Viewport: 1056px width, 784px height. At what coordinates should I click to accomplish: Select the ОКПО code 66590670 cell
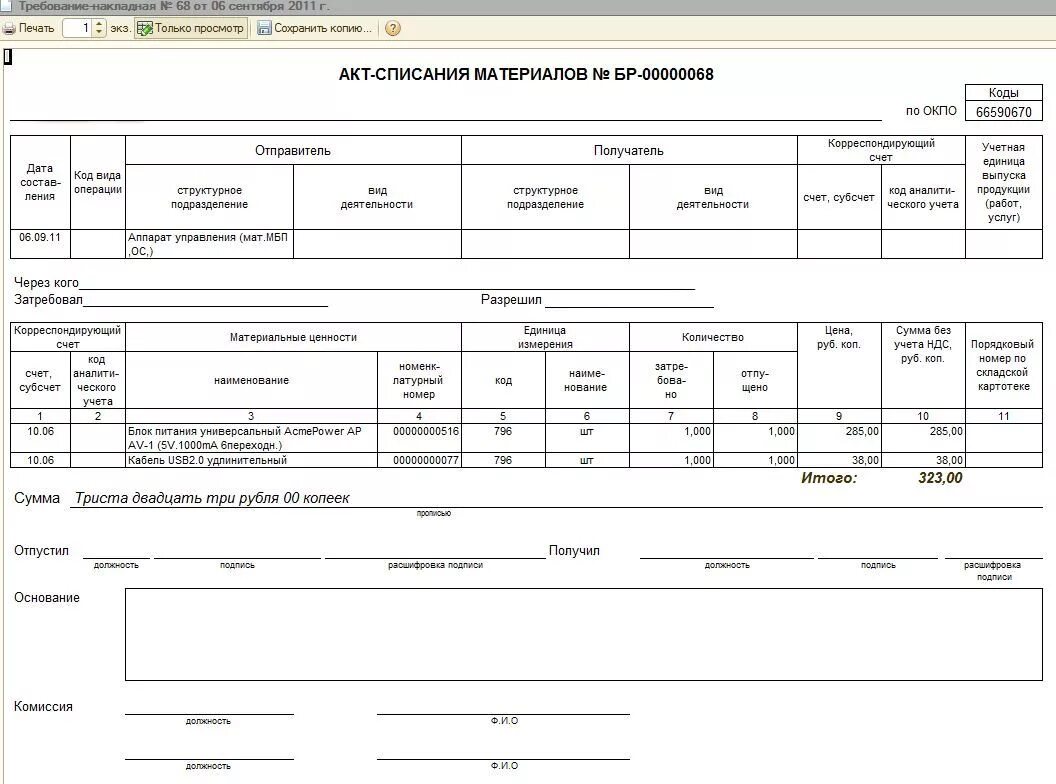click(1003, 112)
